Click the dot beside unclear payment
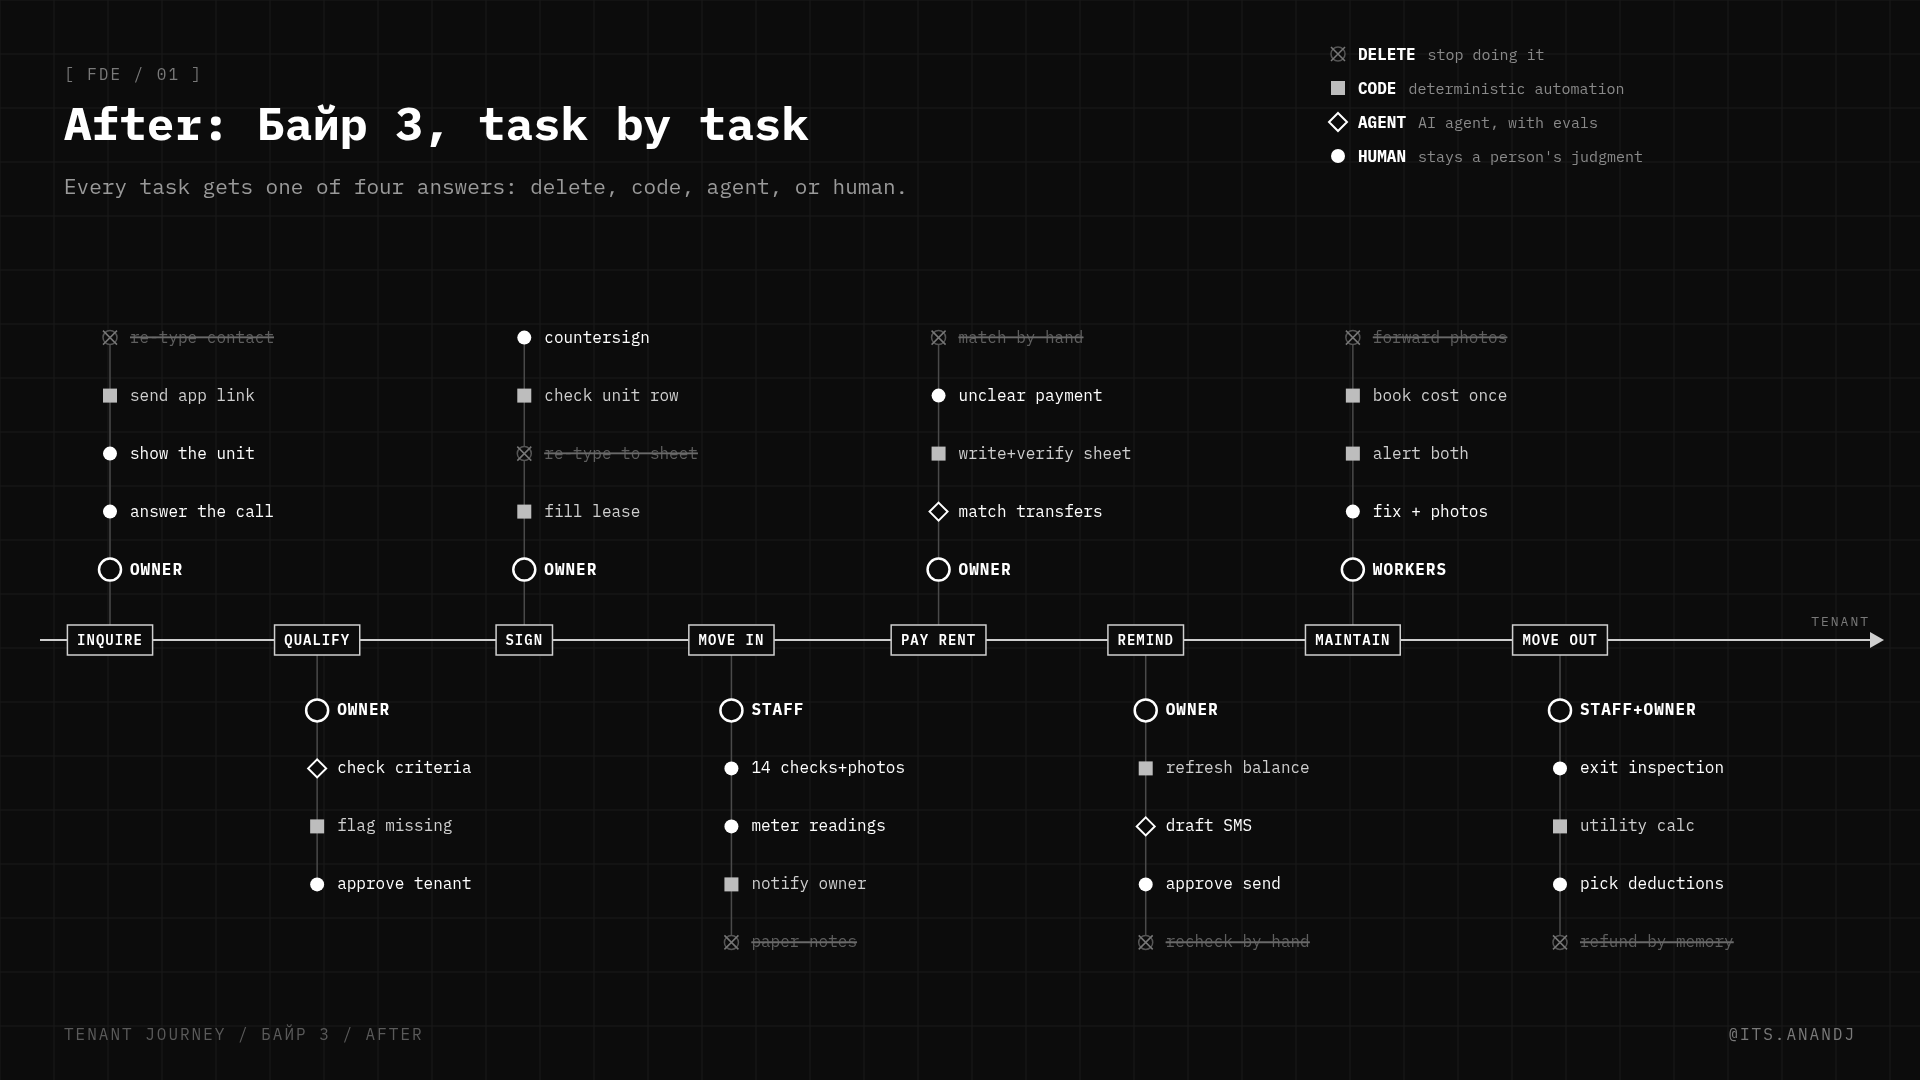Screen dimensions: 1920x1080 pos(938,396)
